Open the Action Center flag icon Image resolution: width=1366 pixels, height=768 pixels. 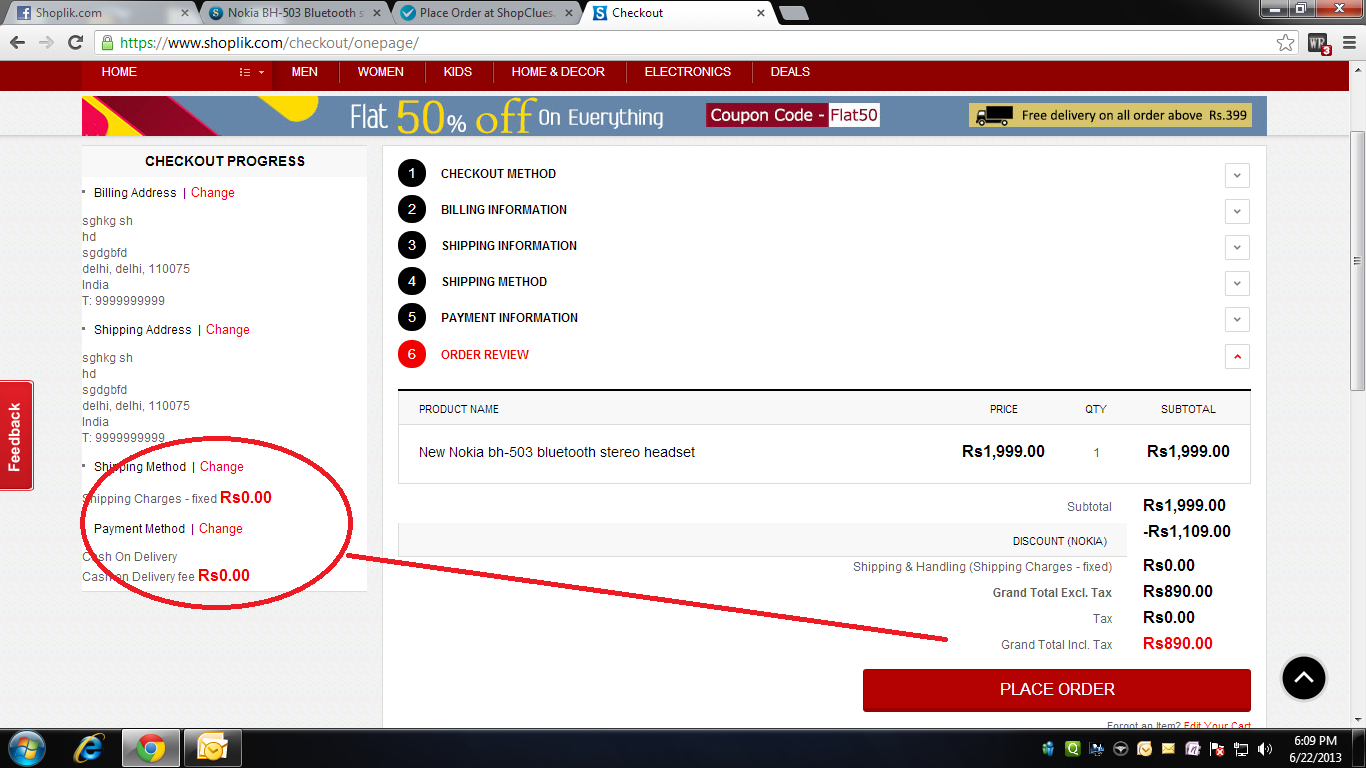click(x=1217, y=749)
